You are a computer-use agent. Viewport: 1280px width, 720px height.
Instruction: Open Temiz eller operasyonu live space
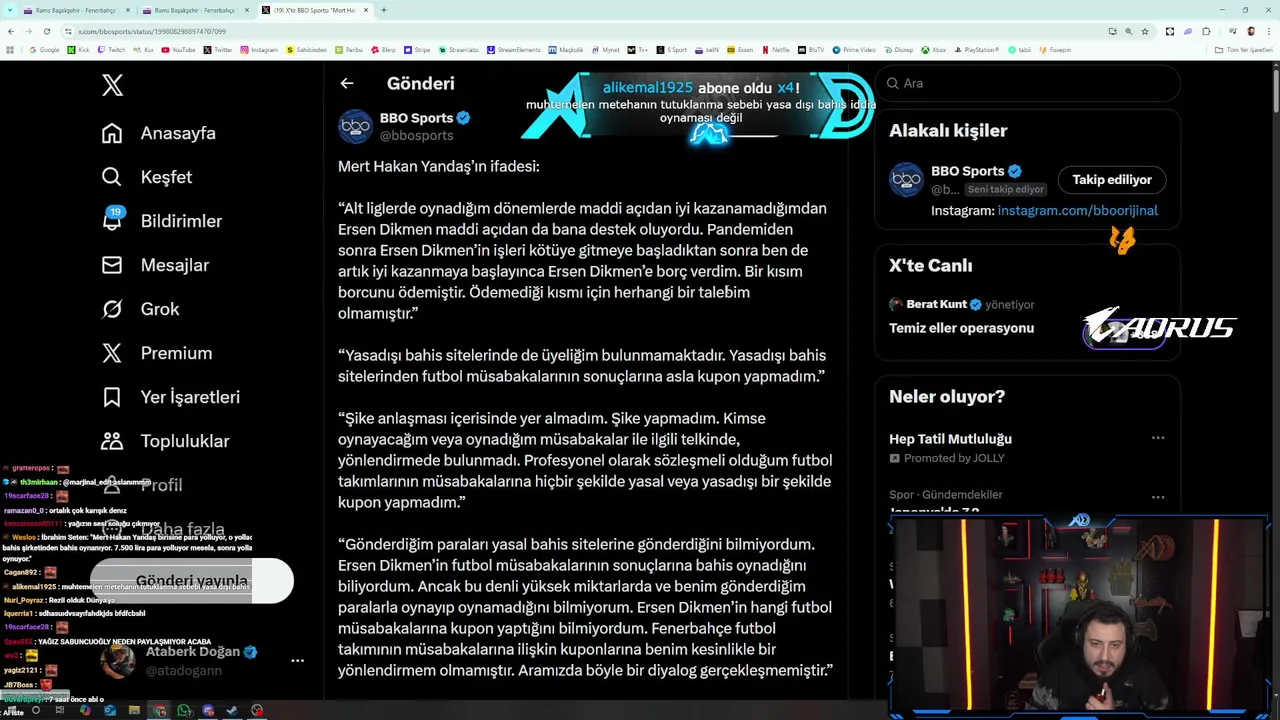pyautogui.click(x=961, y=328)
